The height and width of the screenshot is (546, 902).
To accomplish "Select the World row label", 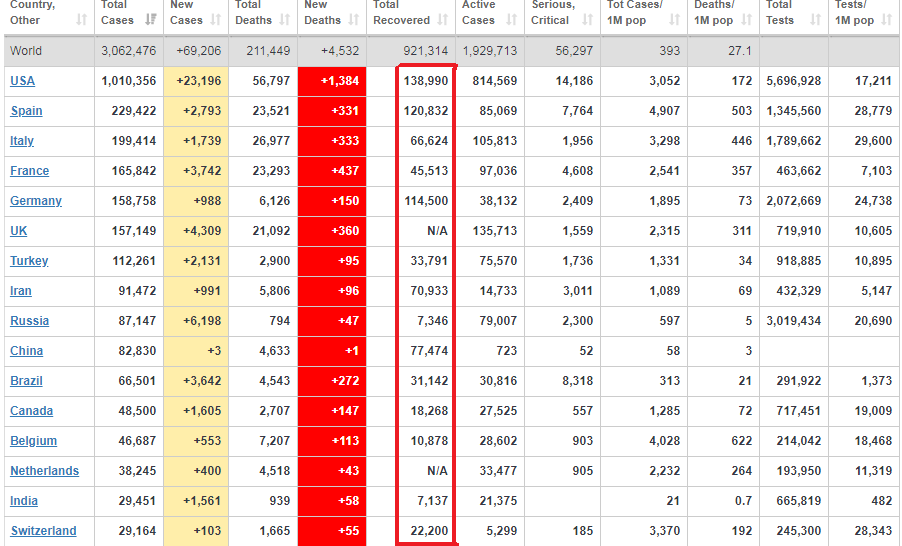I will tap(26, 51).
